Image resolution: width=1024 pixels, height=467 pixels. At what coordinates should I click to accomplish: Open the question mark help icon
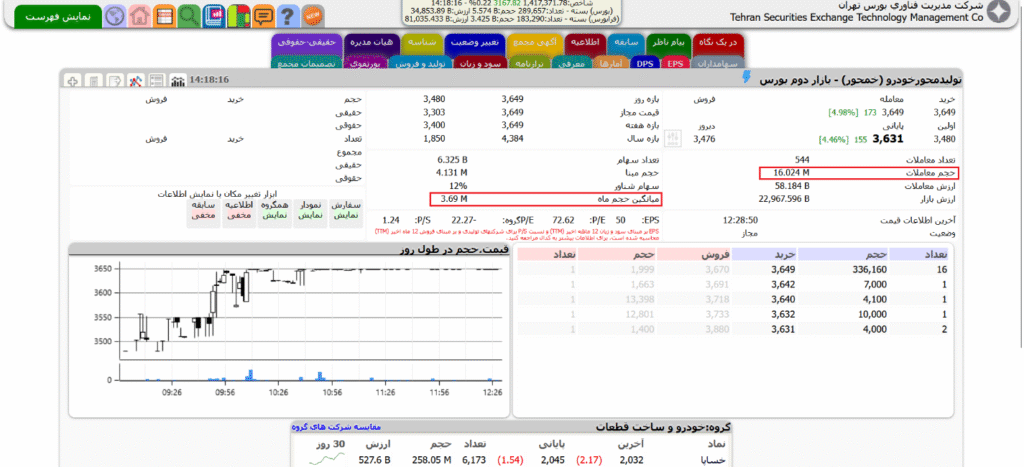click(x=288, y=16)
